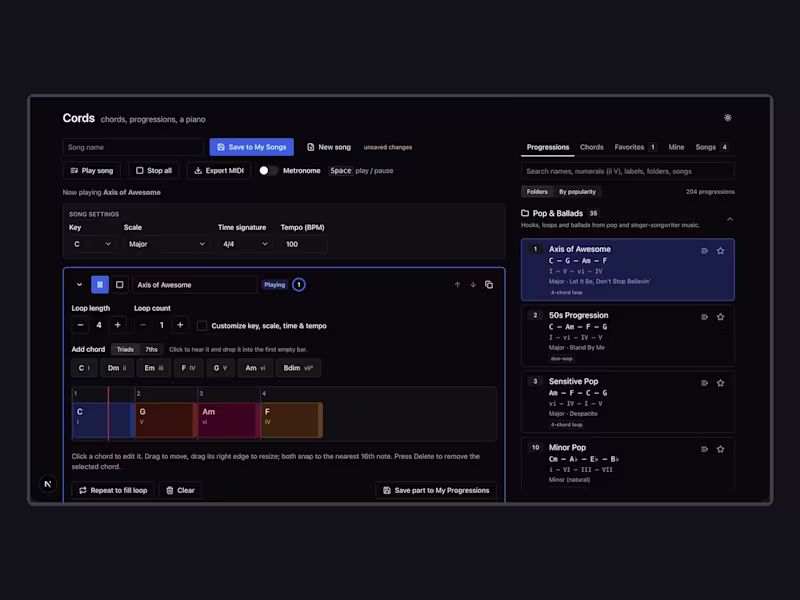
Task: Add the F IV chord
Action: pos(188,368)
